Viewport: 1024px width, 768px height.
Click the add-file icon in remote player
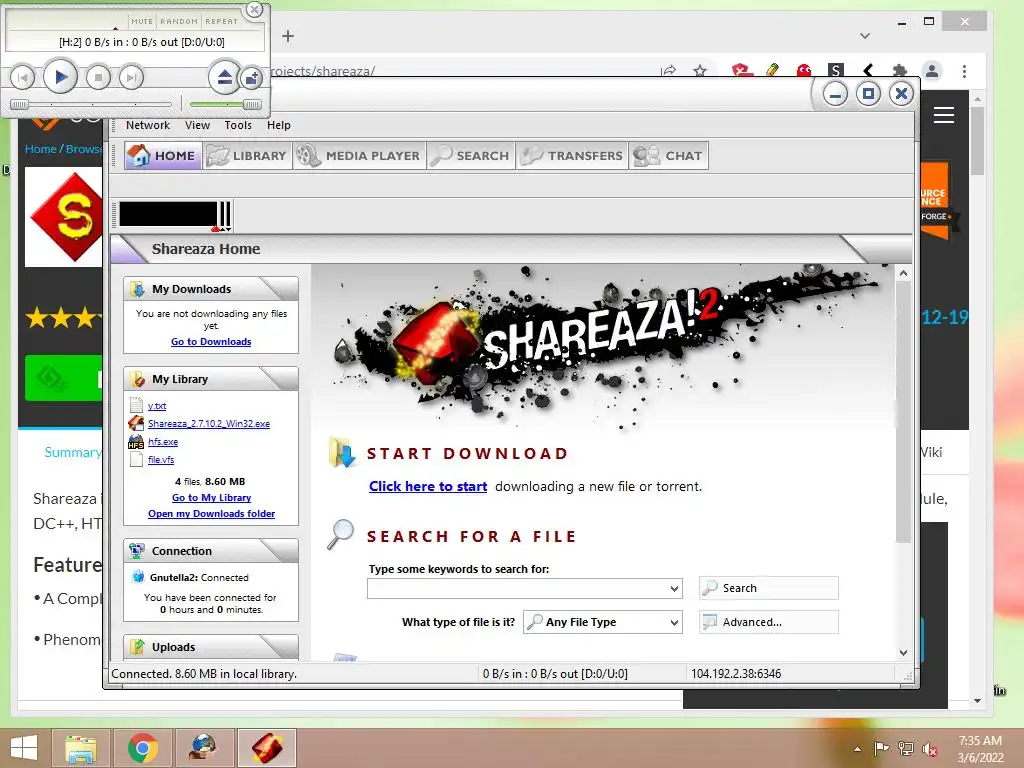tap(251, 78)
